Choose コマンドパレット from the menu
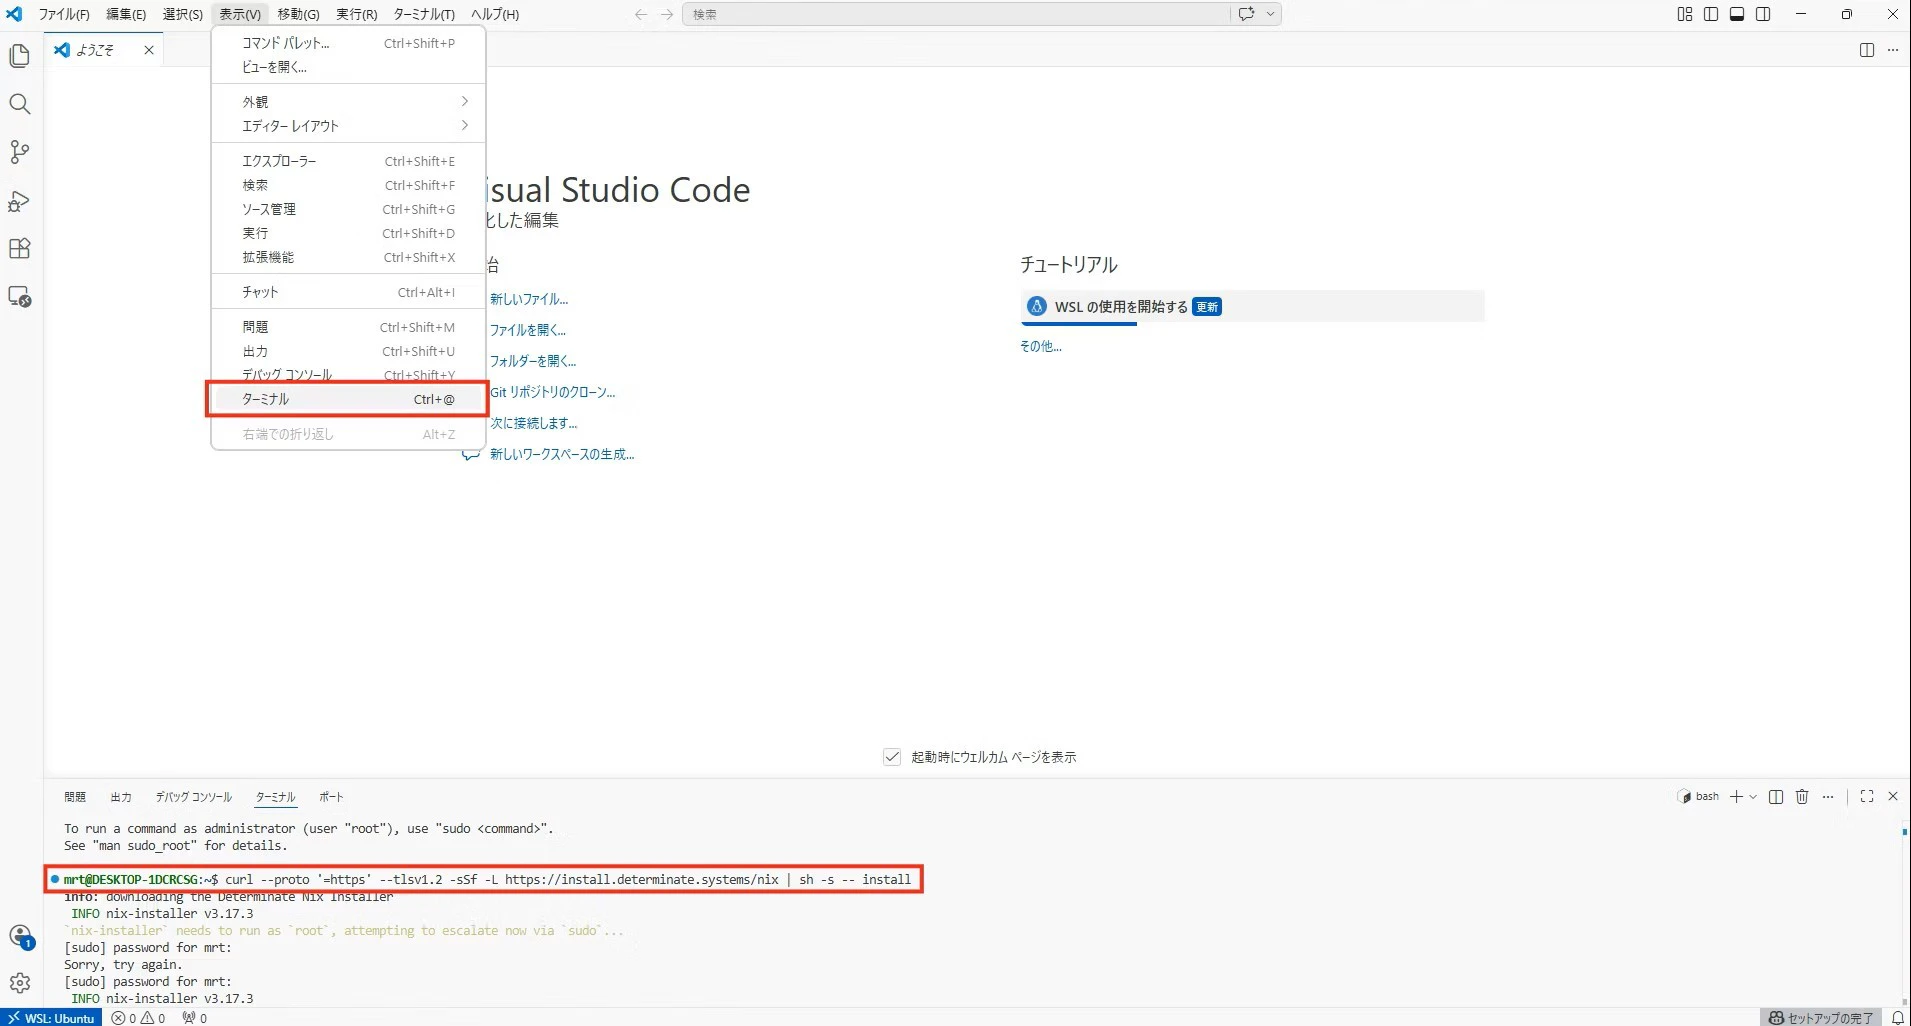The image size is (1911, 1026). point(348,43)
